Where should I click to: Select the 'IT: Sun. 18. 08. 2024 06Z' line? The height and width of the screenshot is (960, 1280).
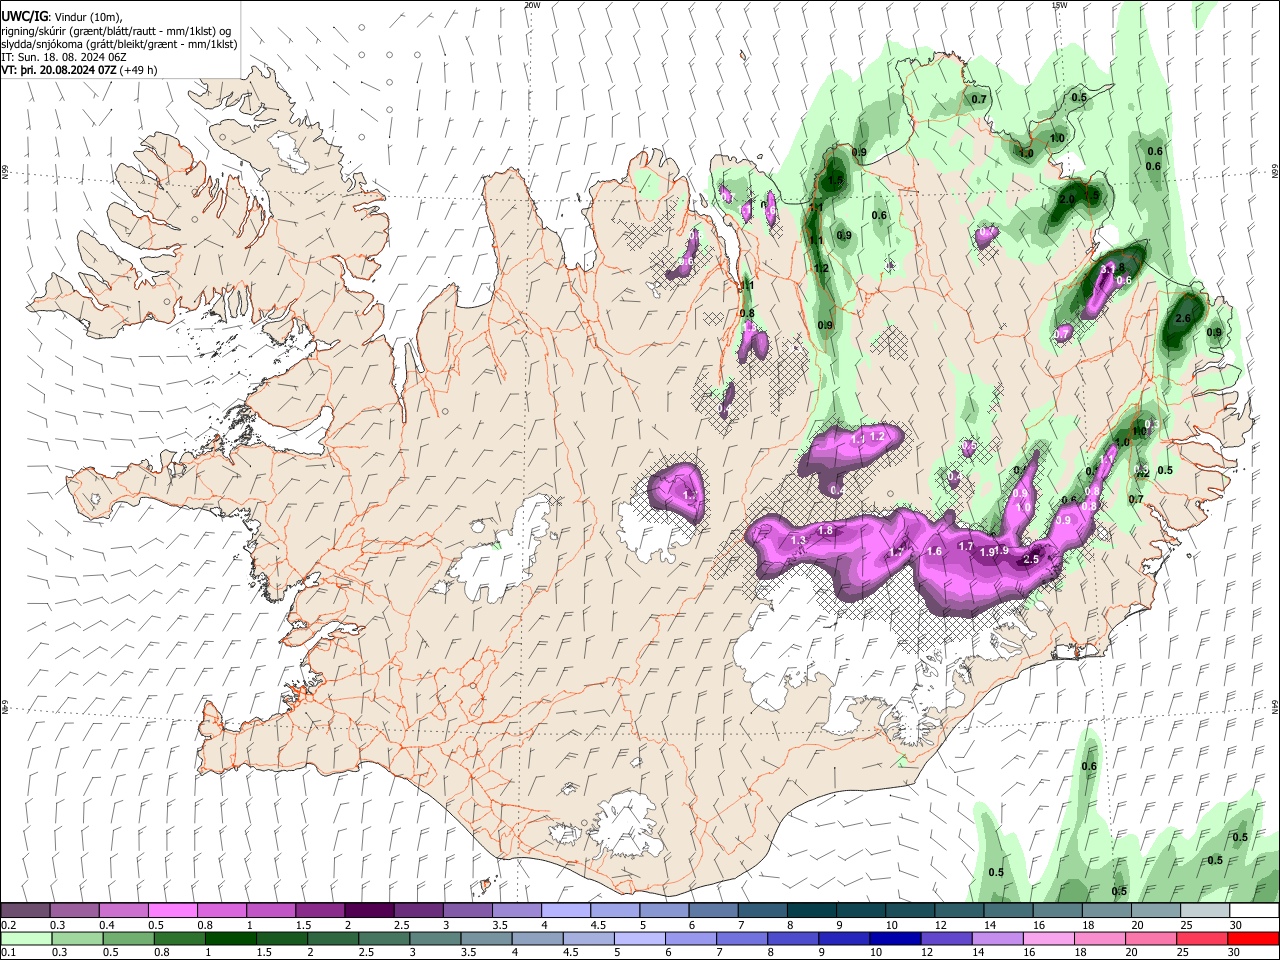tap(64, 57)
